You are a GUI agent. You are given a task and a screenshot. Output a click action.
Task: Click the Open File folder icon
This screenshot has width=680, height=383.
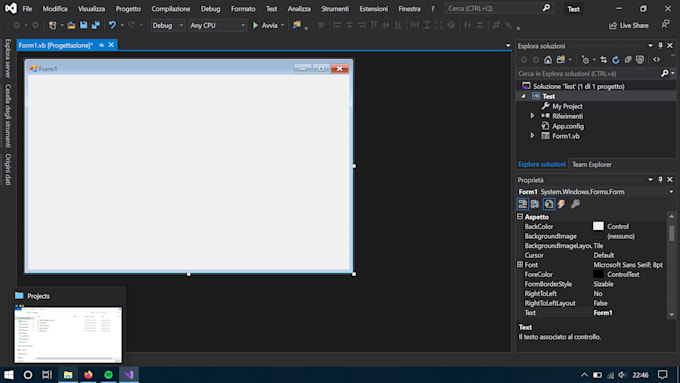point(71,25)
